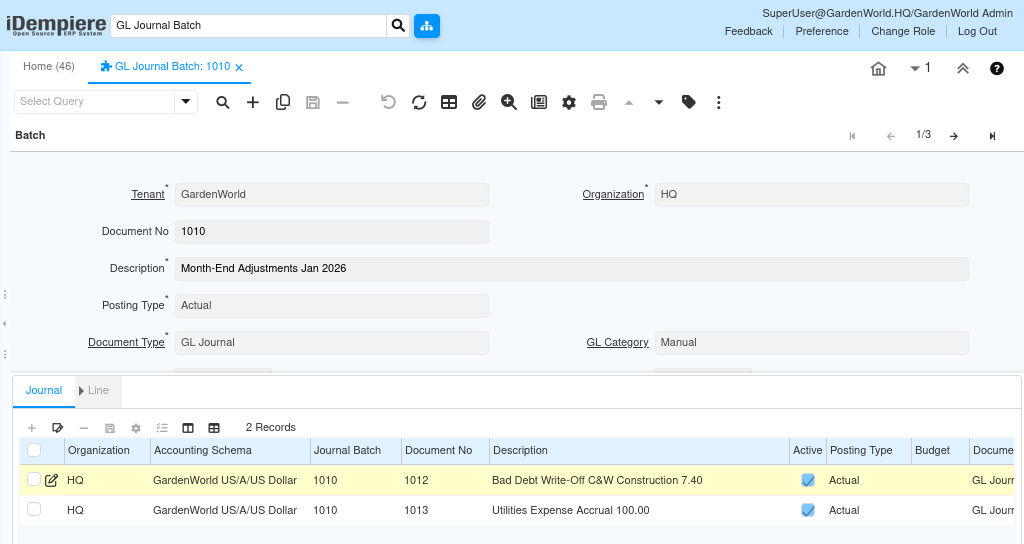Open the Preference link

point(822,31)
